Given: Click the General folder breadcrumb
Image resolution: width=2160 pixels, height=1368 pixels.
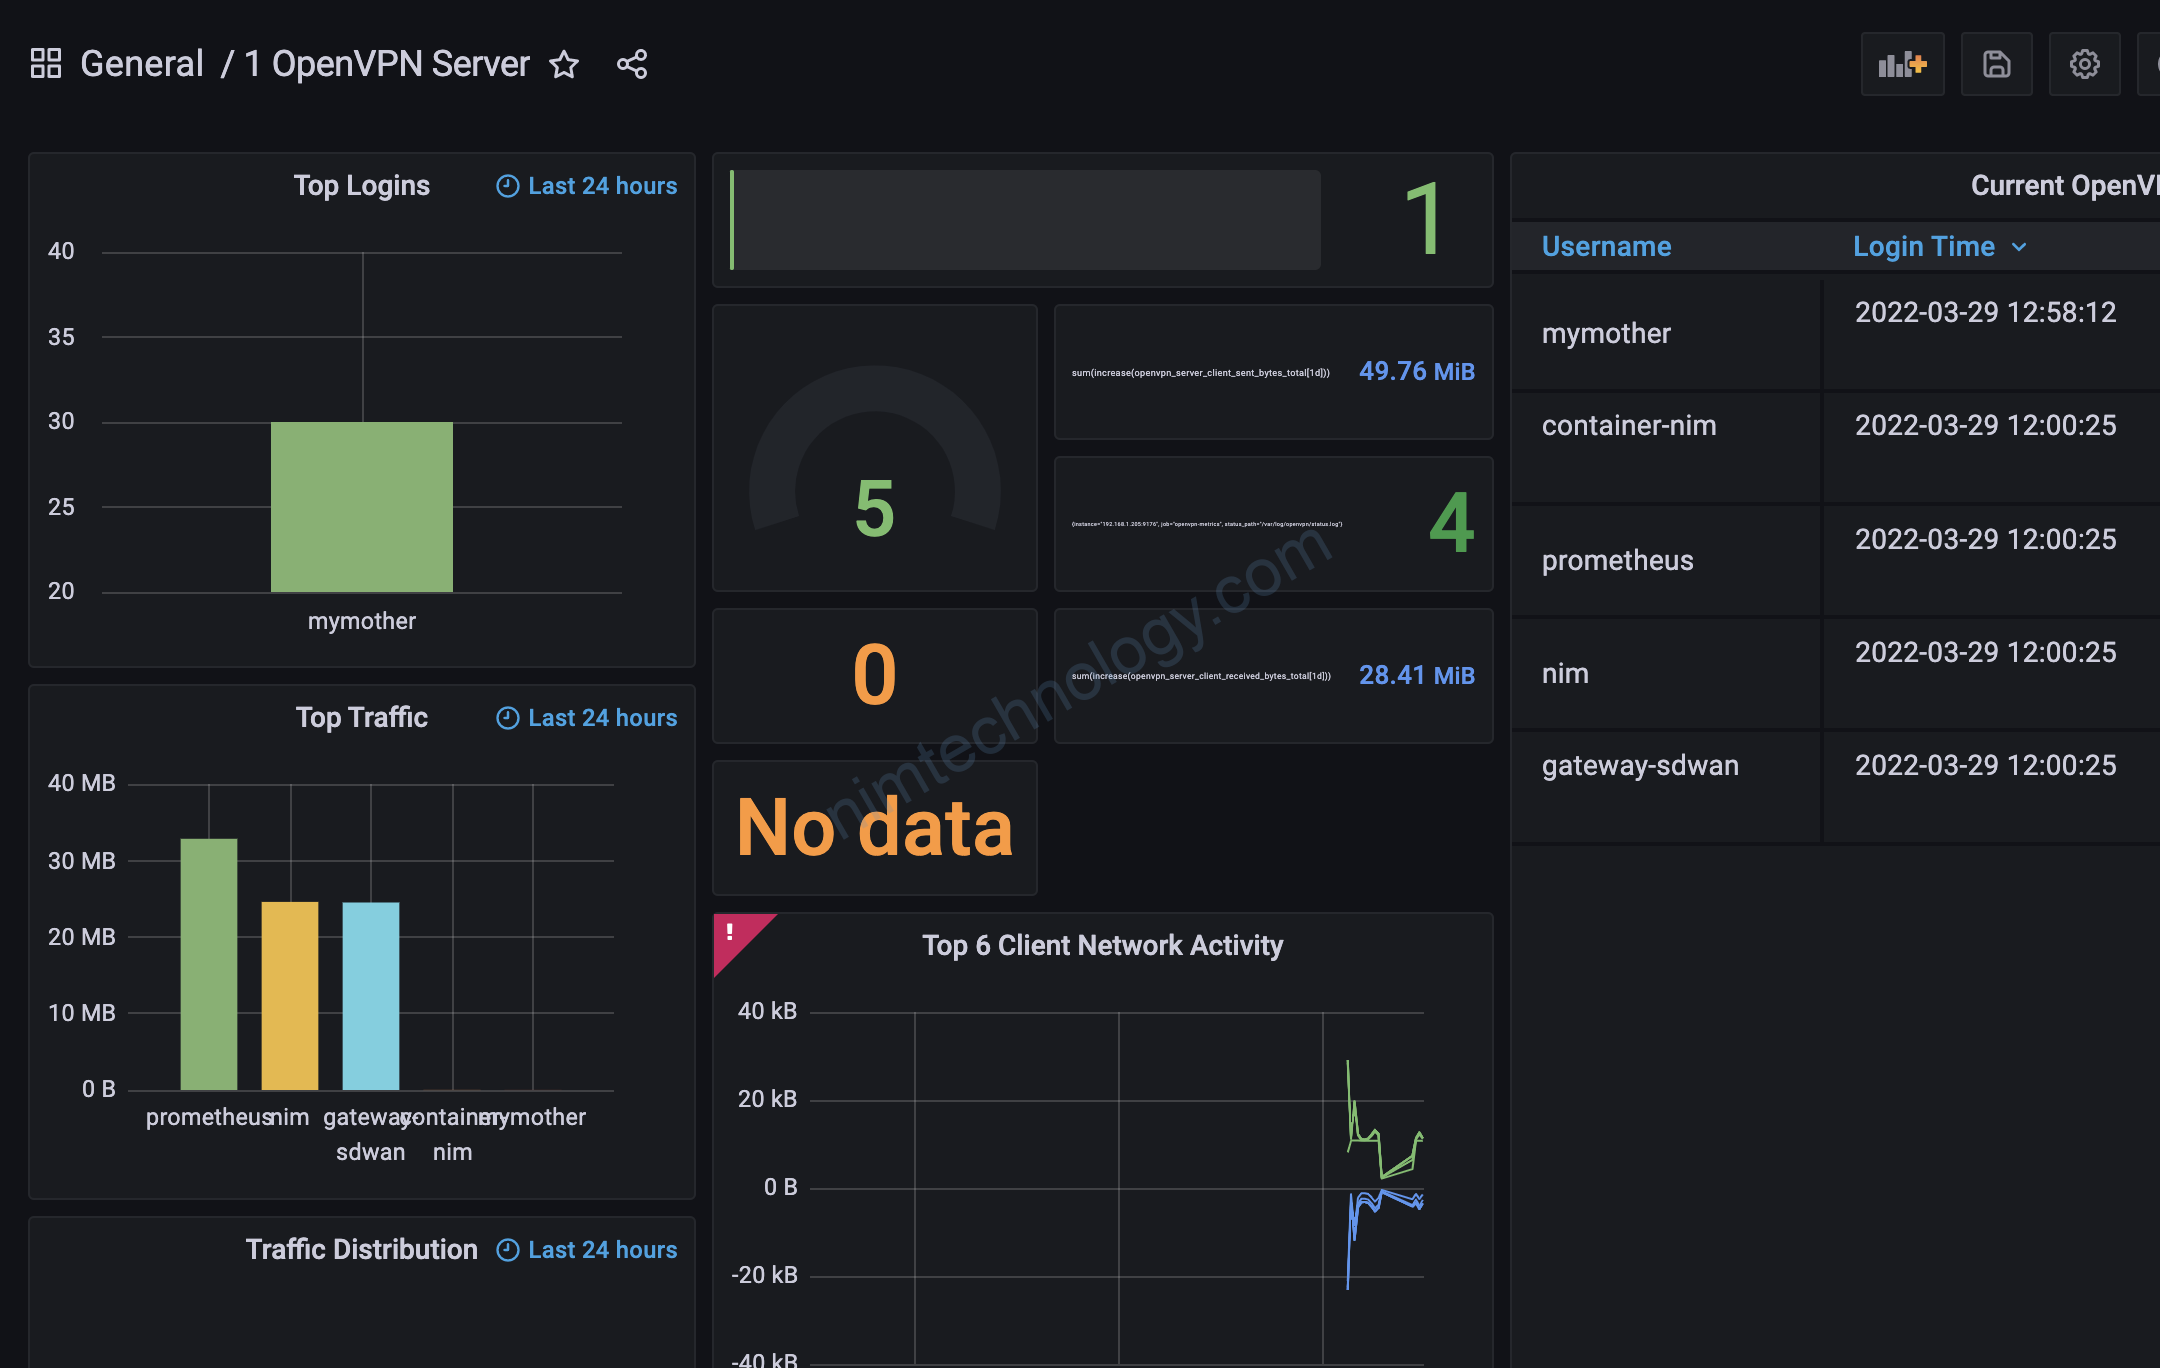Looking at the screenshot, I should tap(142, 64).
